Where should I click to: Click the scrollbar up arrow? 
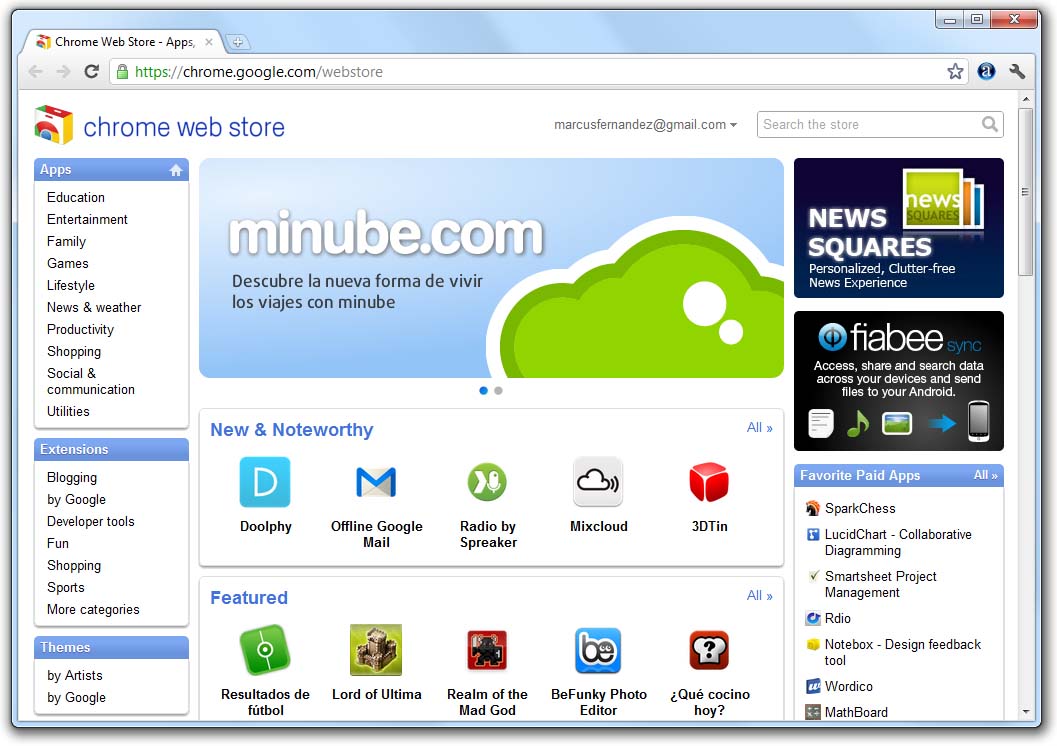[1025, 100]
